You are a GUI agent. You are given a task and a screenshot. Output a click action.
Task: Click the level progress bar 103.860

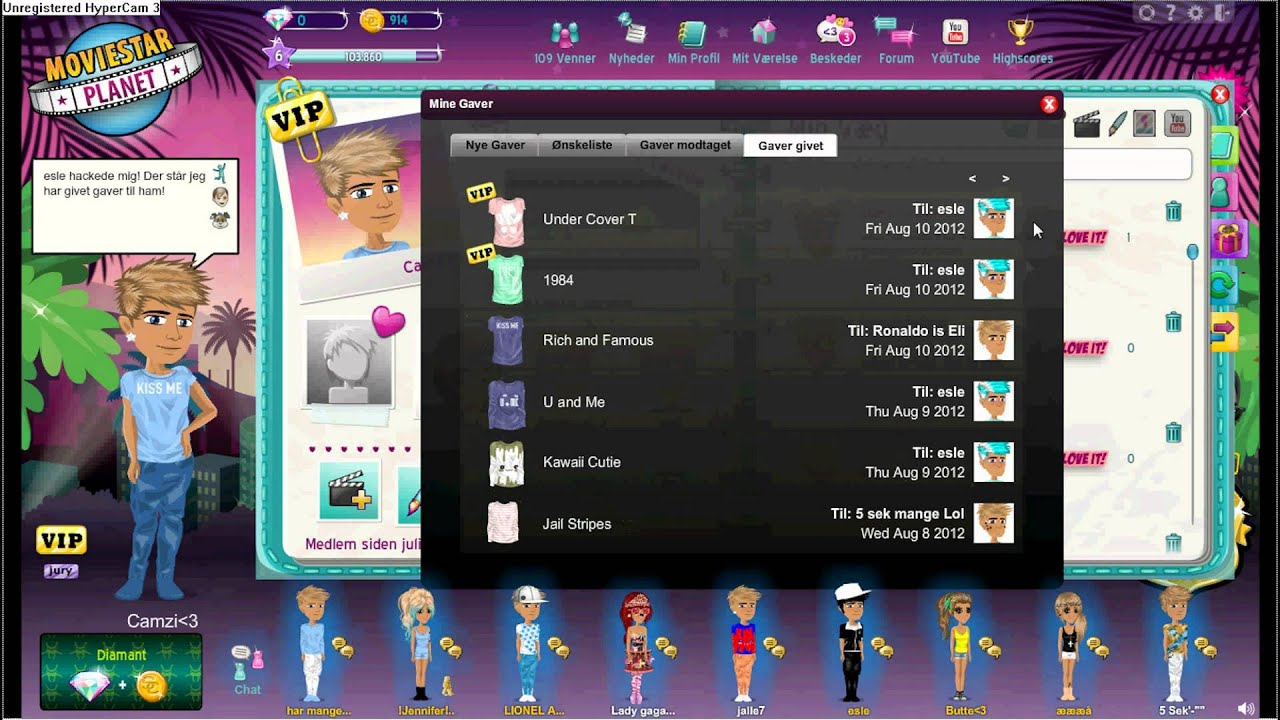[x=365, y=57]
